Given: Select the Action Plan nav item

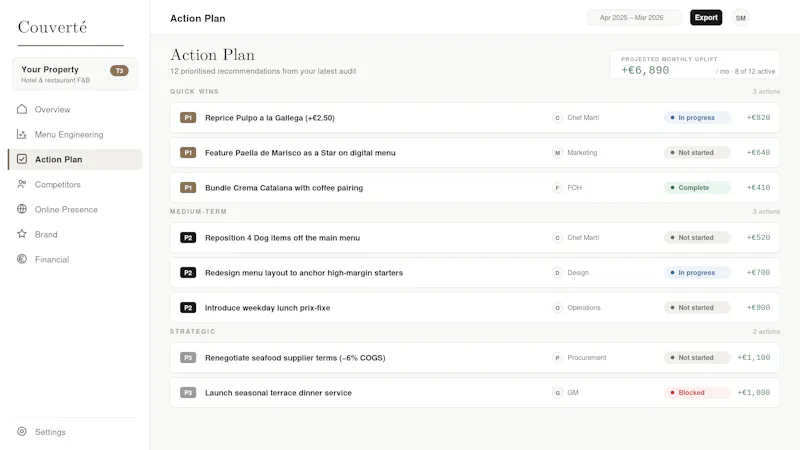Looking at the screenshot, I should click(x=75, y=159).
